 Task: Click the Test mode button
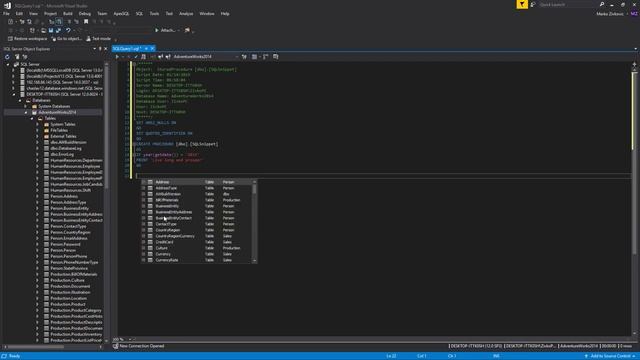click(x=98, y=39)
